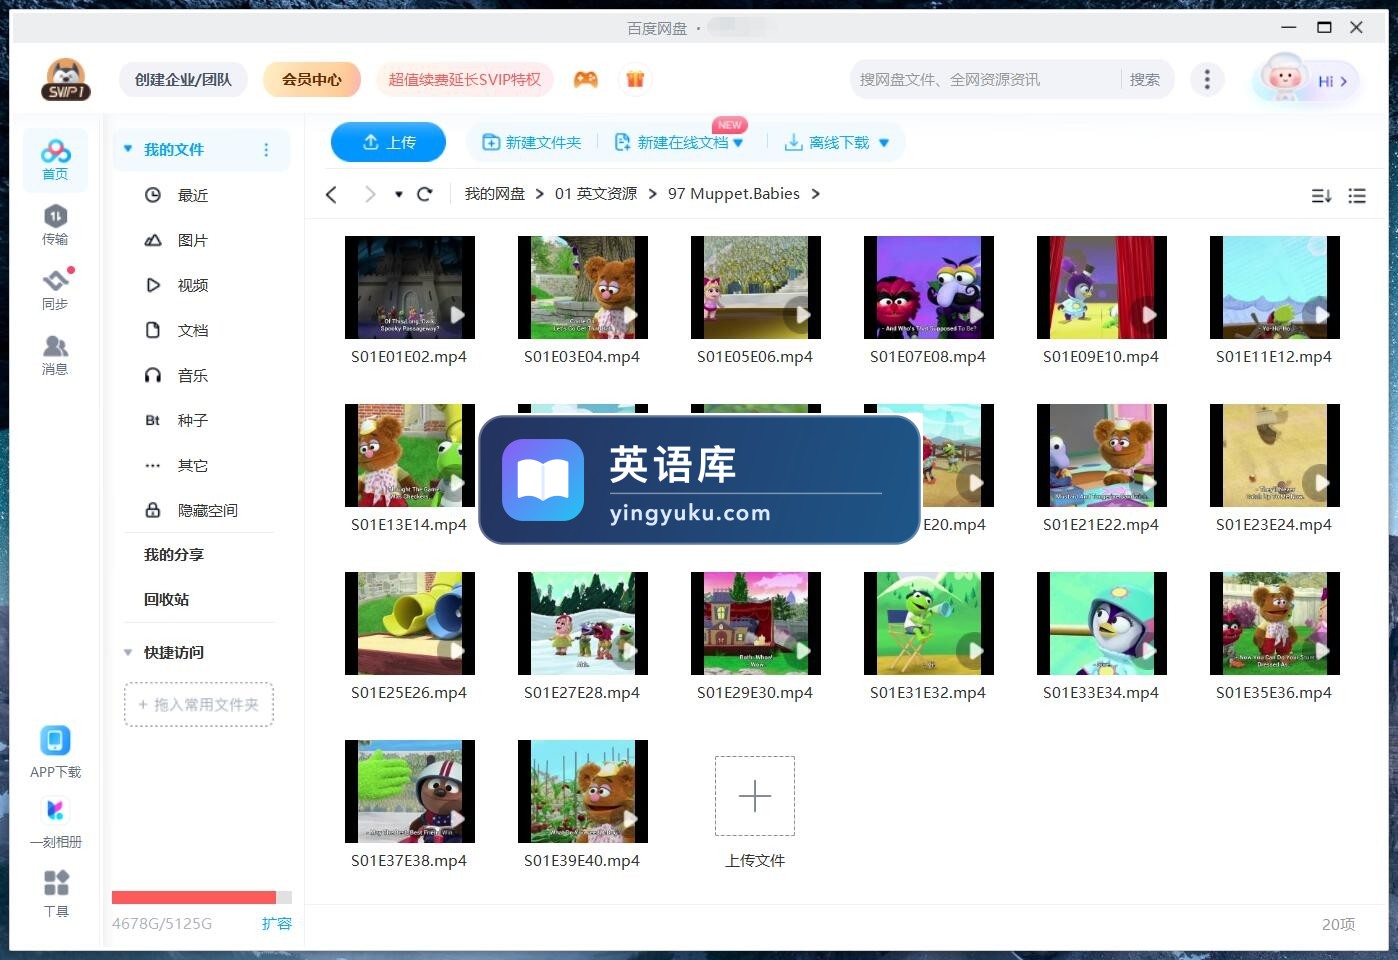Select S01E39E40.mp4 thumbnail

(583, 791)
